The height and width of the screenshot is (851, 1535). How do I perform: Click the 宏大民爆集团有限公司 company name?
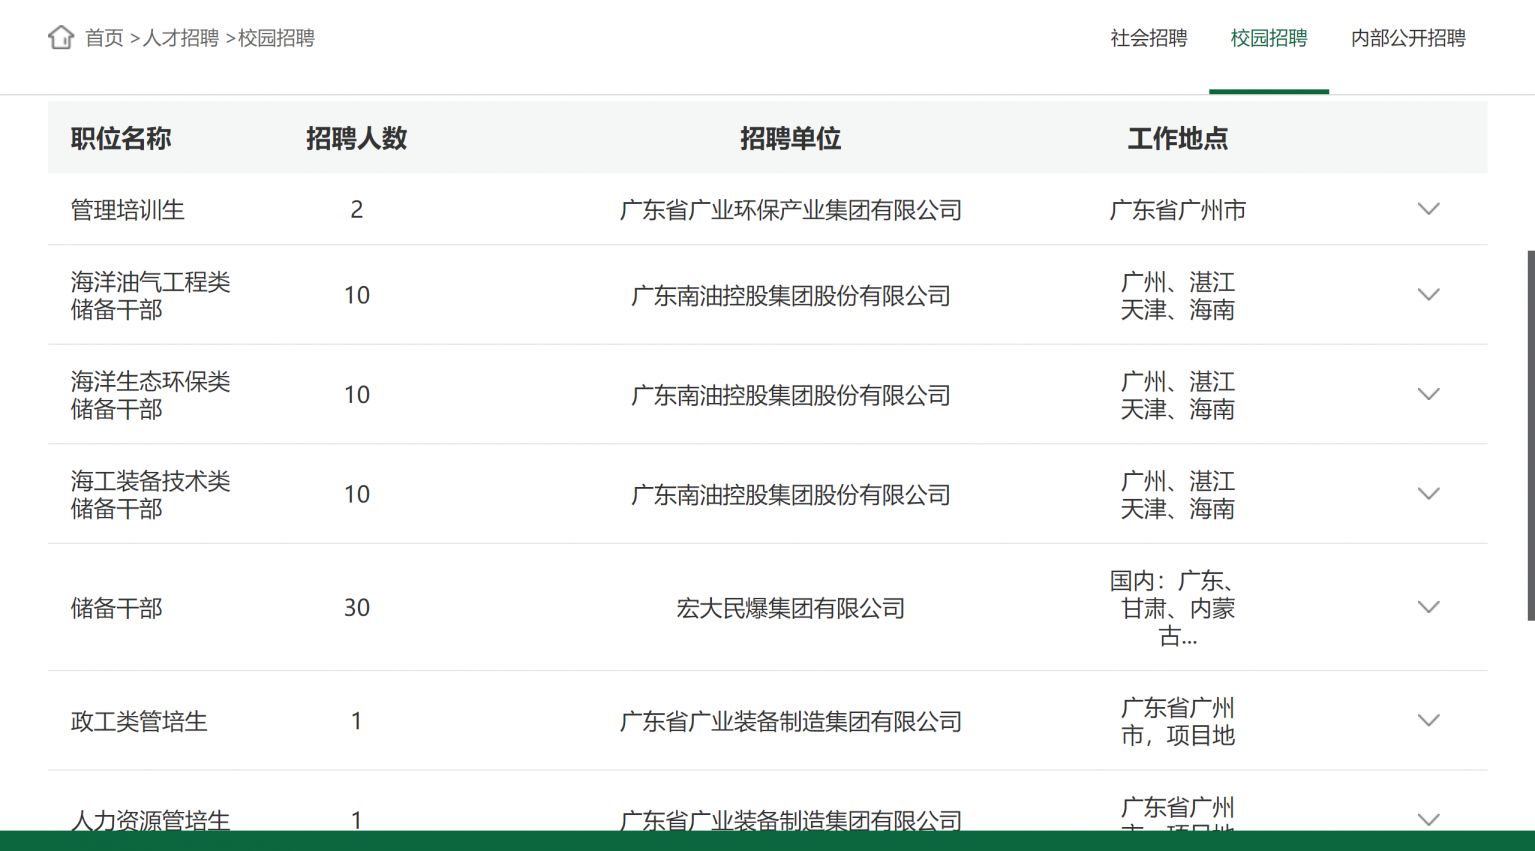pyautogui.click(x=792, y=607)
